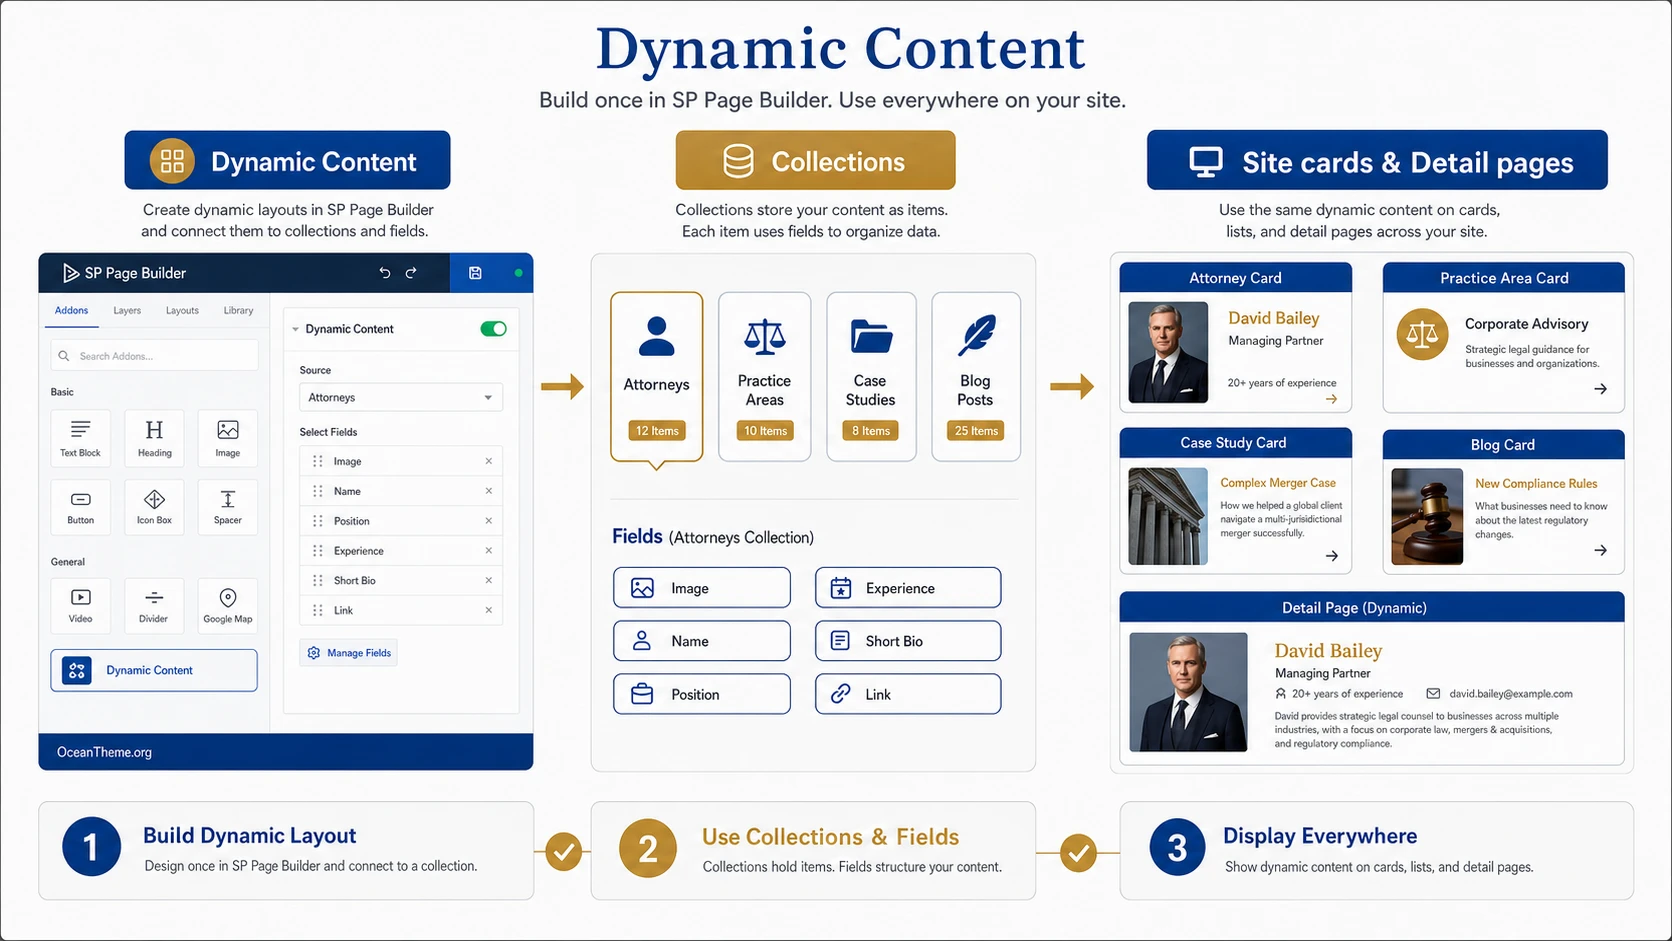Open the New Compliance Rules title

[x=1536, y=484]
